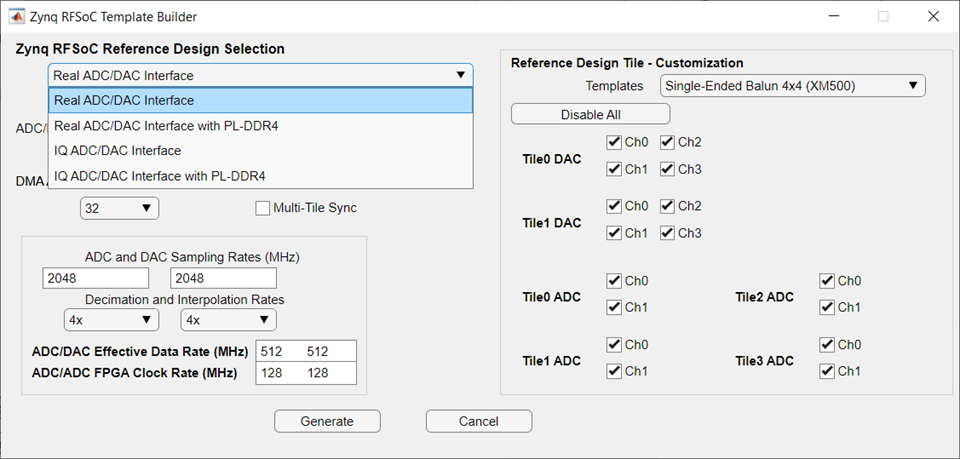
Task: Expand the interpolation rate 4x dropdown
Action: [x=228, y=320]
